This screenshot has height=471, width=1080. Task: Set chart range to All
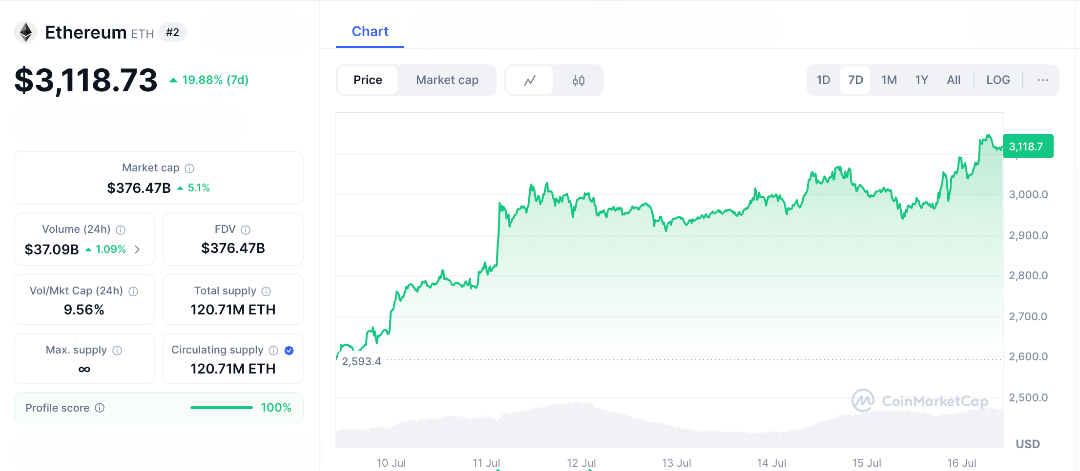pyautogui.click(x=954, y=81)
